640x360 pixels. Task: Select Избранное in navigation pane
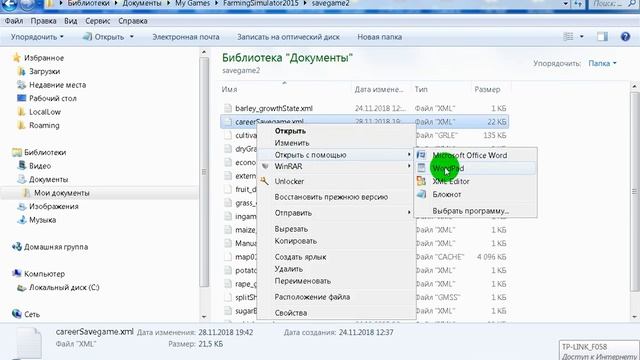click(44, 58)
